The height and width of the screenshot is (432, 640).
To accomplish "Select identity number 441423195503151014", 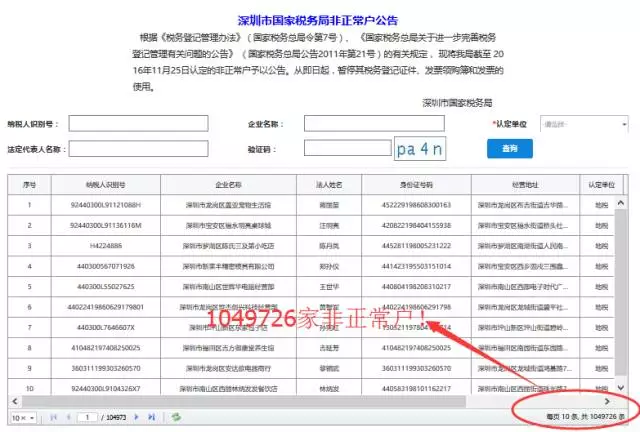I will 416,266.
